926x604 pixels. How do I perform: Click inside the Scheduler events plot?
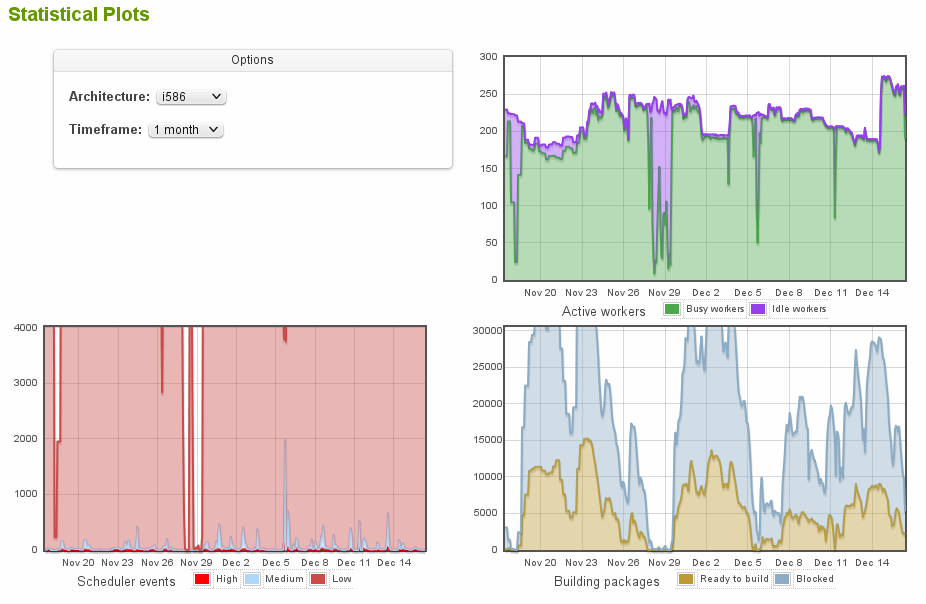coord(235,438)
